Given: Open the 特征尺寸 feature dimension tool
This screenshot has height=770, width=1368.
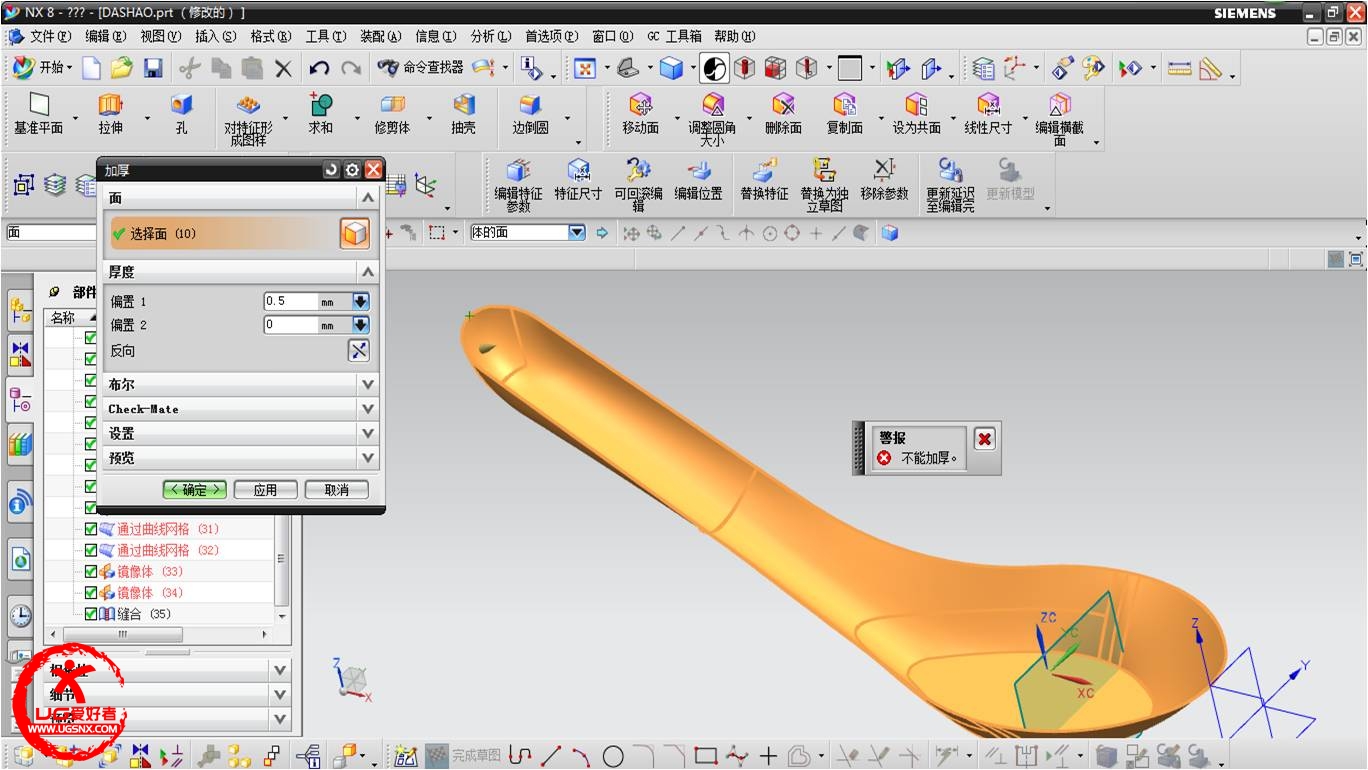Looking at the screenshot, I should coord(578,180).
